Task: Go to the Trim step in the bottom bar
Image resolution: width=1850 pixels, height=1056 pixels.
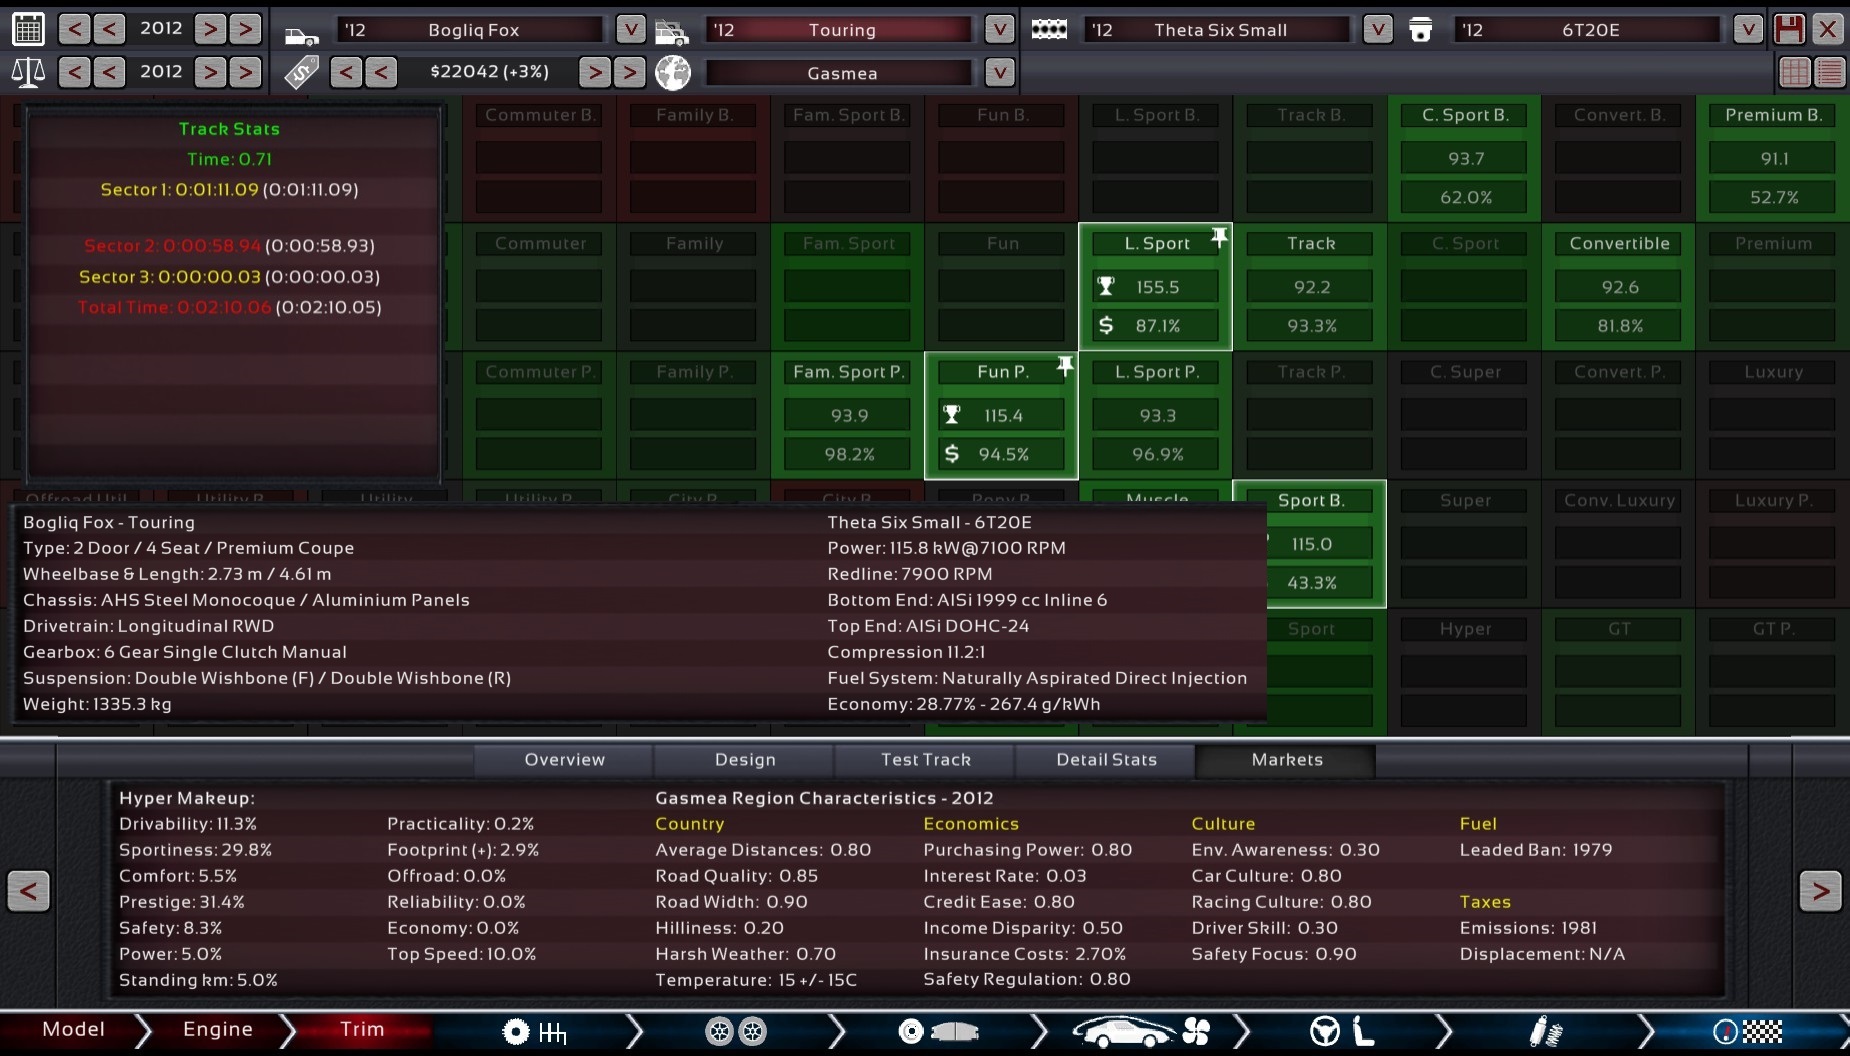Action: 362,1030
